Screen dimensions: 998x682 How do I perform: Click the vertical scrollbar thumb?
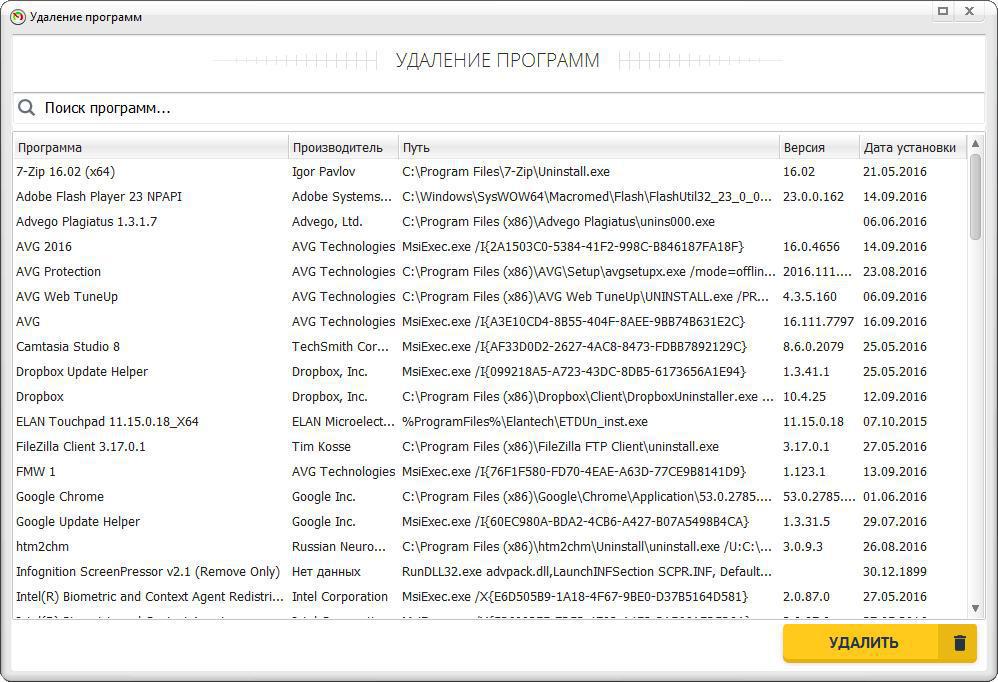tap(975, 197)
